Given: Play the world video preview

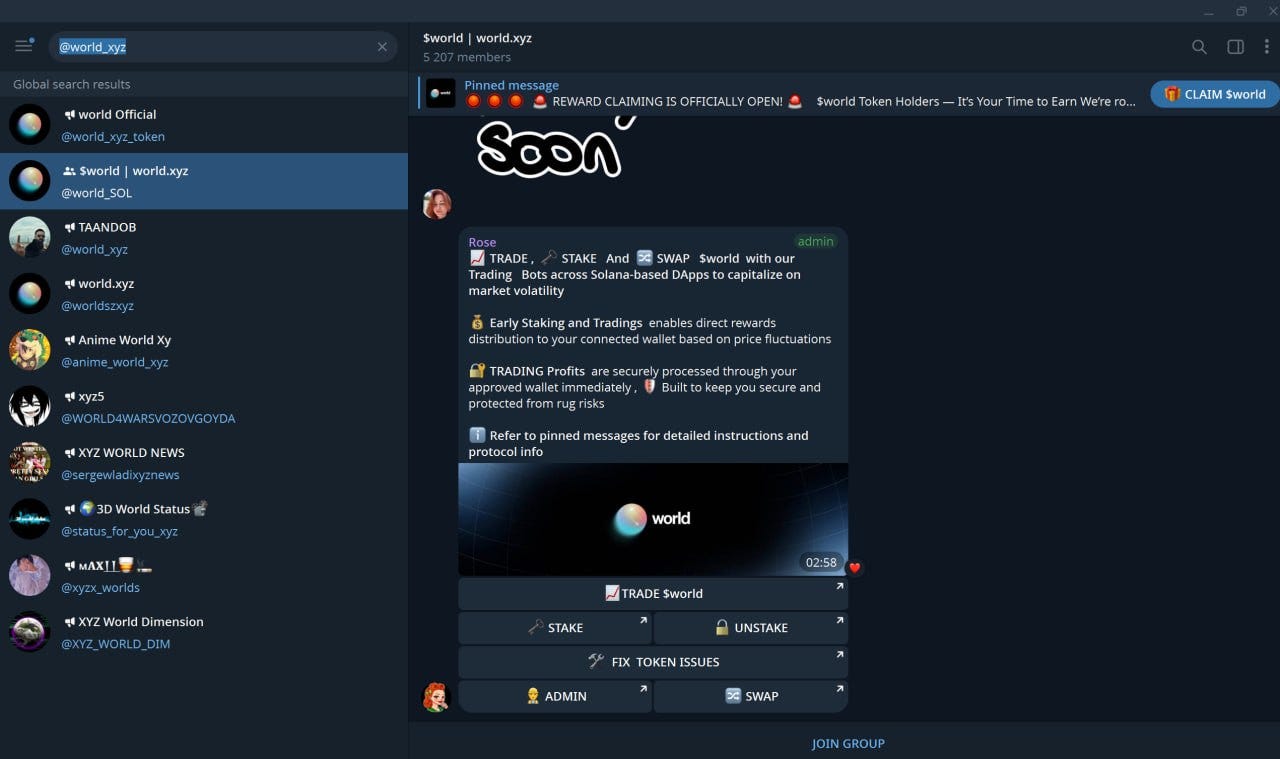Looking at the screenshot, I should 653,519.
